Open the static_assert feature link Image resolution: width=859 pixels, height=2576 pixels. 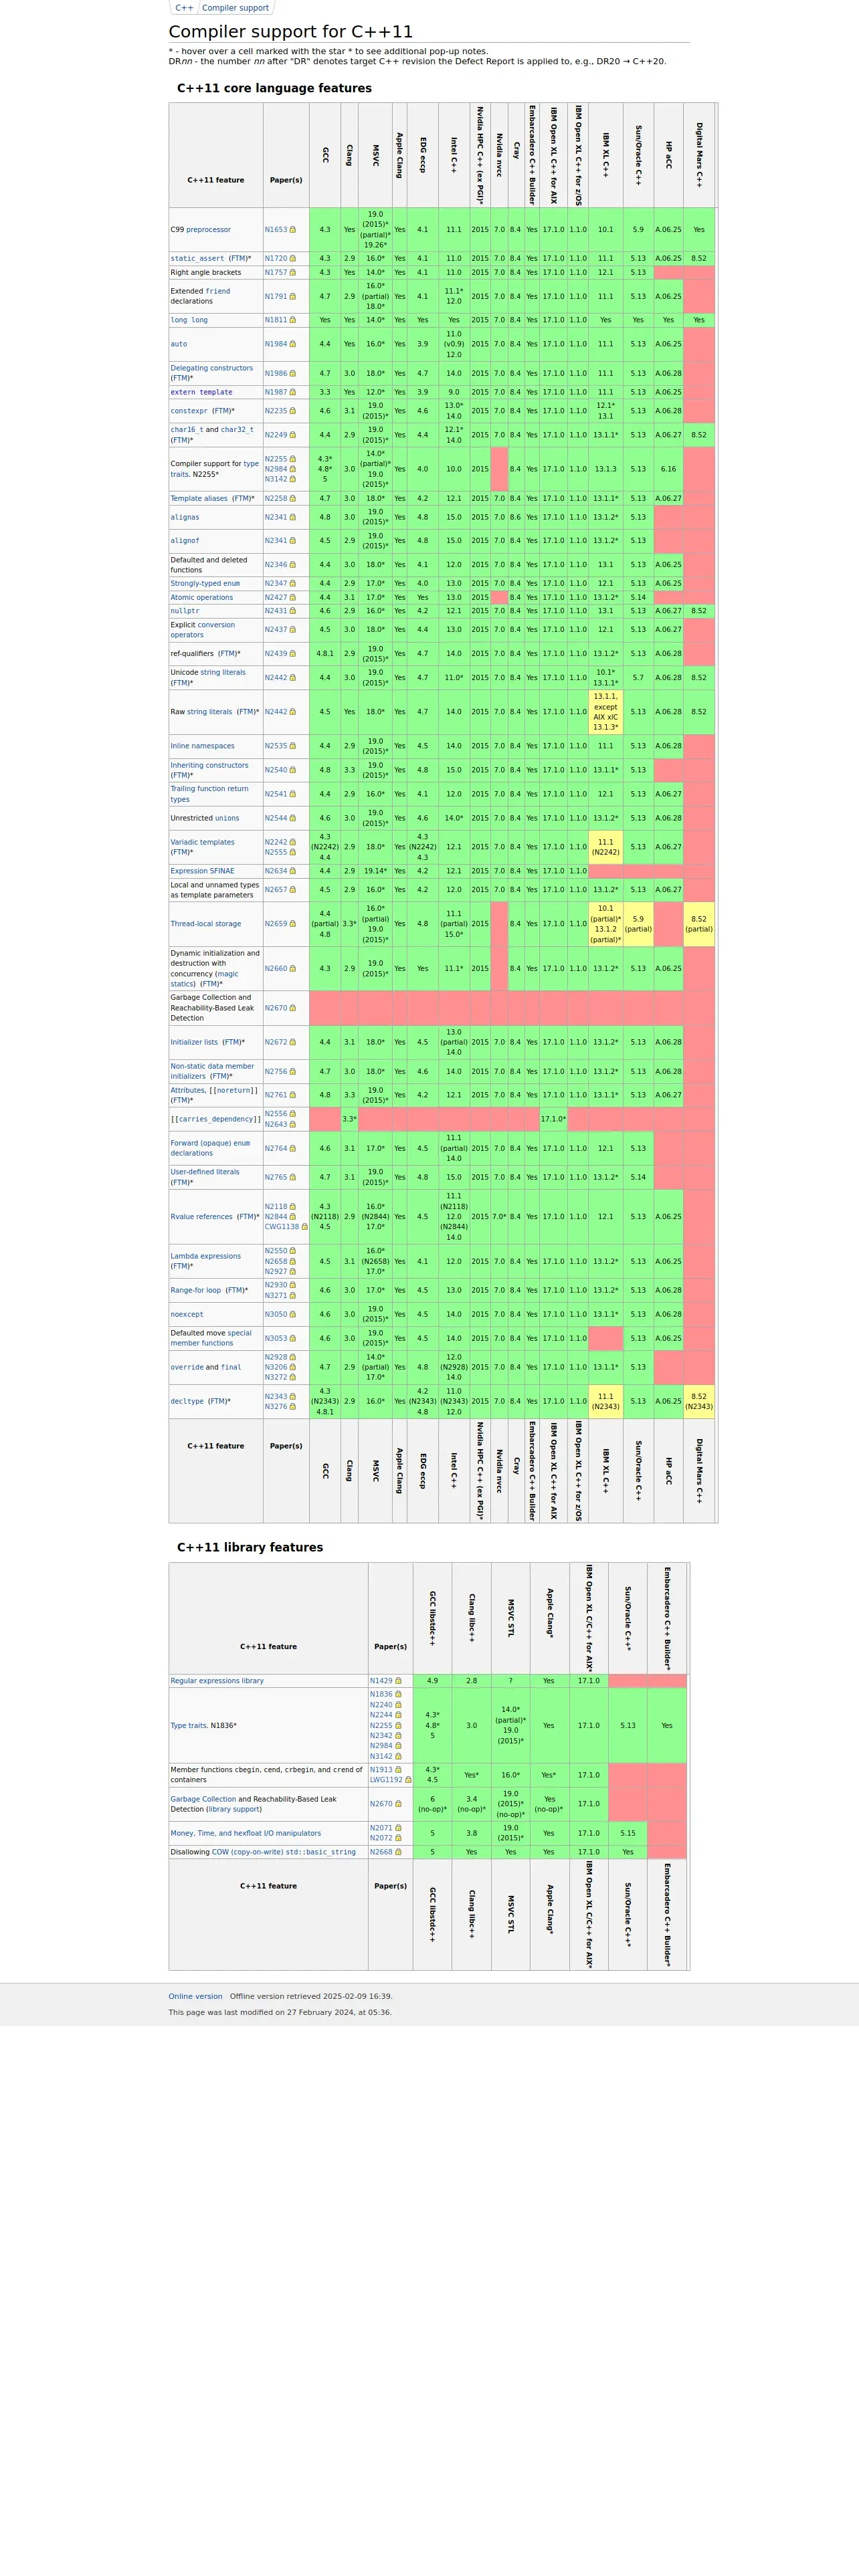click(197, 258)
